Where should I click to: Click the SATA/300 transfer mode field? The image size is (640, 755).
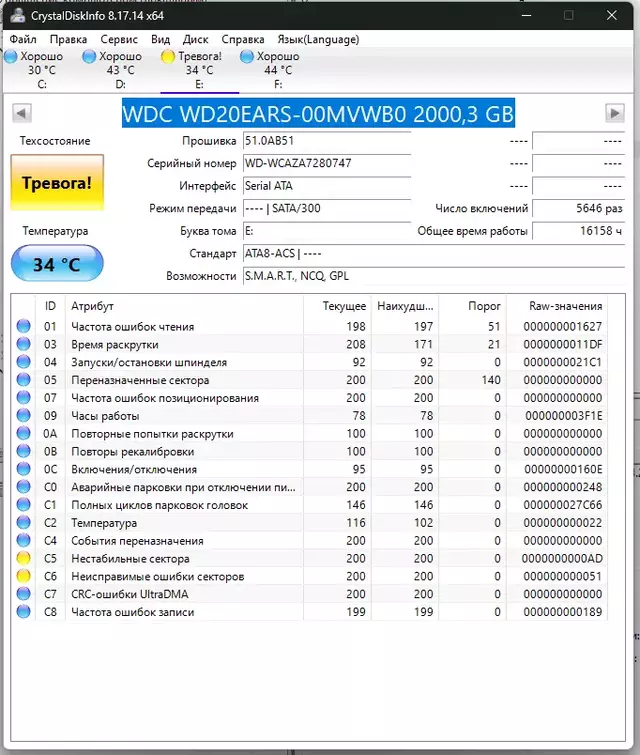(x=327, y=208)
